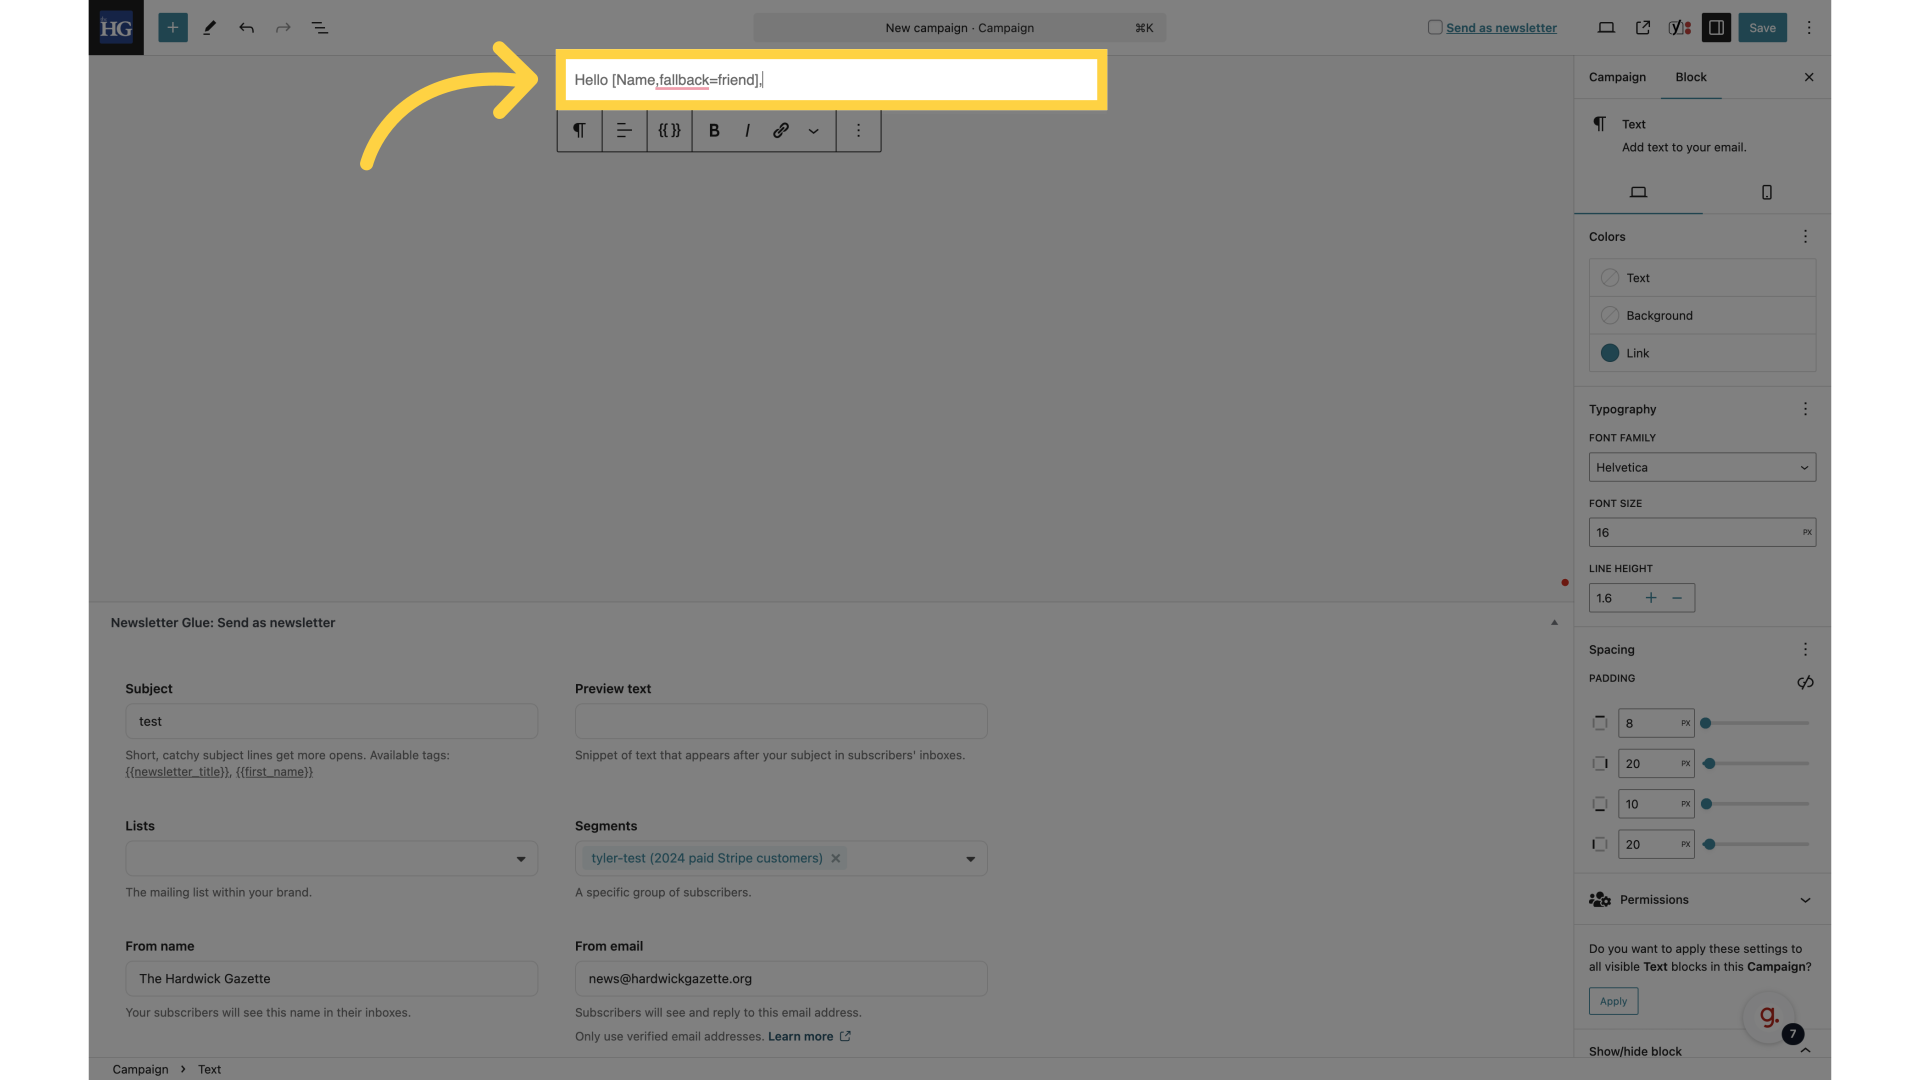Select the text alignment options icon
This screenshot has width=1920, height=1080.
(624, 131)
